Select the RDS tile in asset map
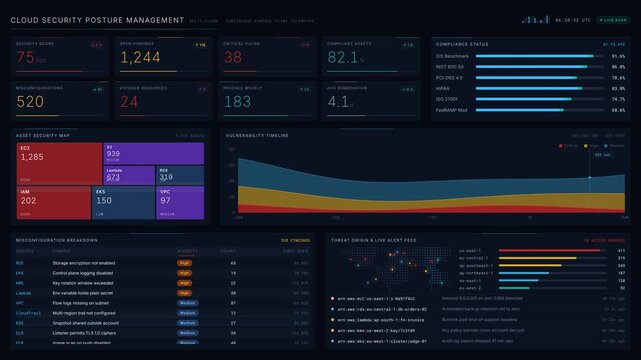641x360 pixels. pyautogui.click(x=180, y=175)
